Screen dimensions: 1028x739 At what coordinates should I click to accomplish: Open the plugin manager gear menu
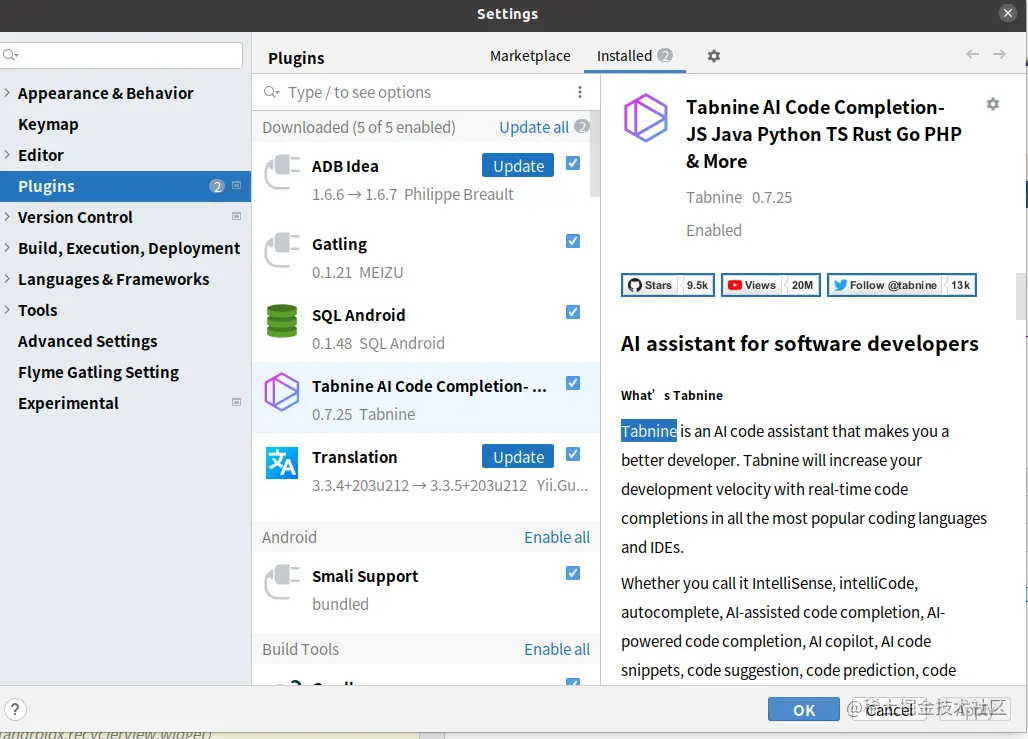coord(713,56)
